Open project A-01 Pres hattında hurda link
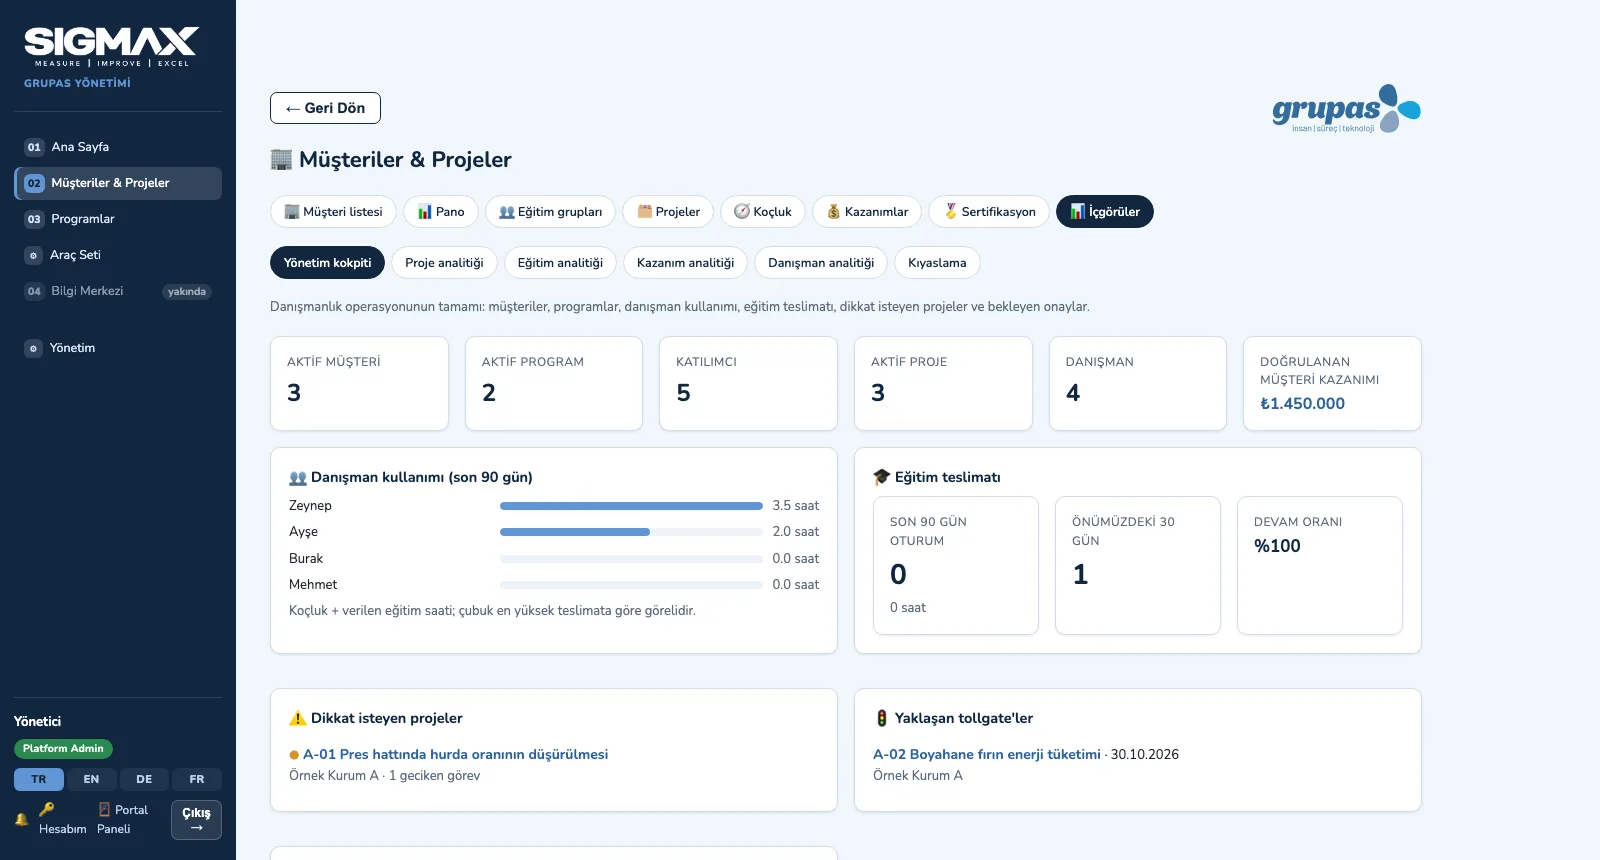 [455, 754]
